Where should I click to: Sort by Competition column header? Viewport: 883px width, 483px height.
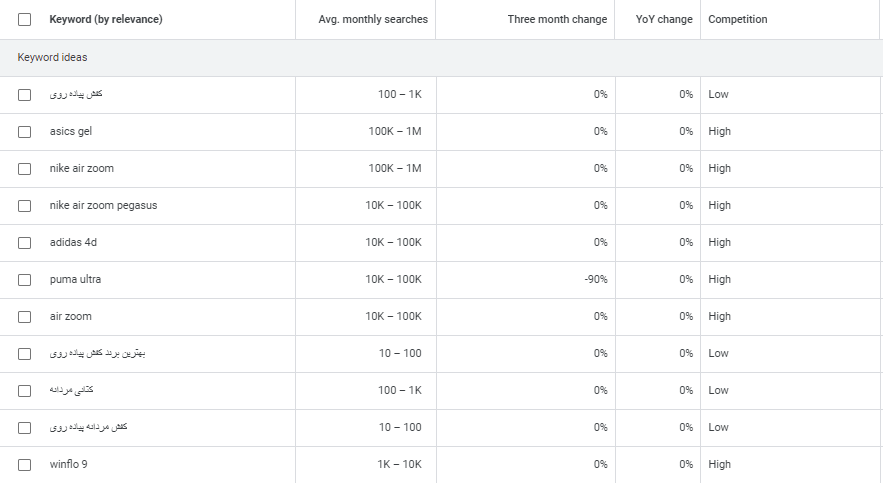(x=738, y=20)
